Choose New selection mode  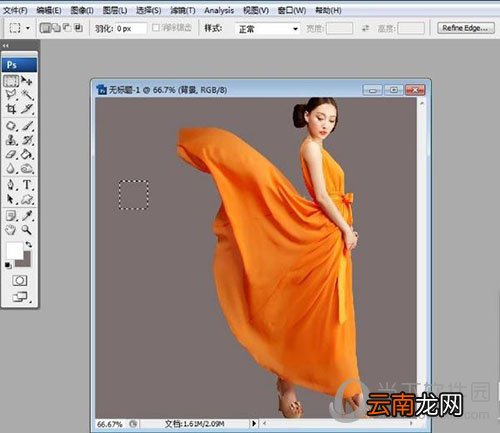point(44,28)
